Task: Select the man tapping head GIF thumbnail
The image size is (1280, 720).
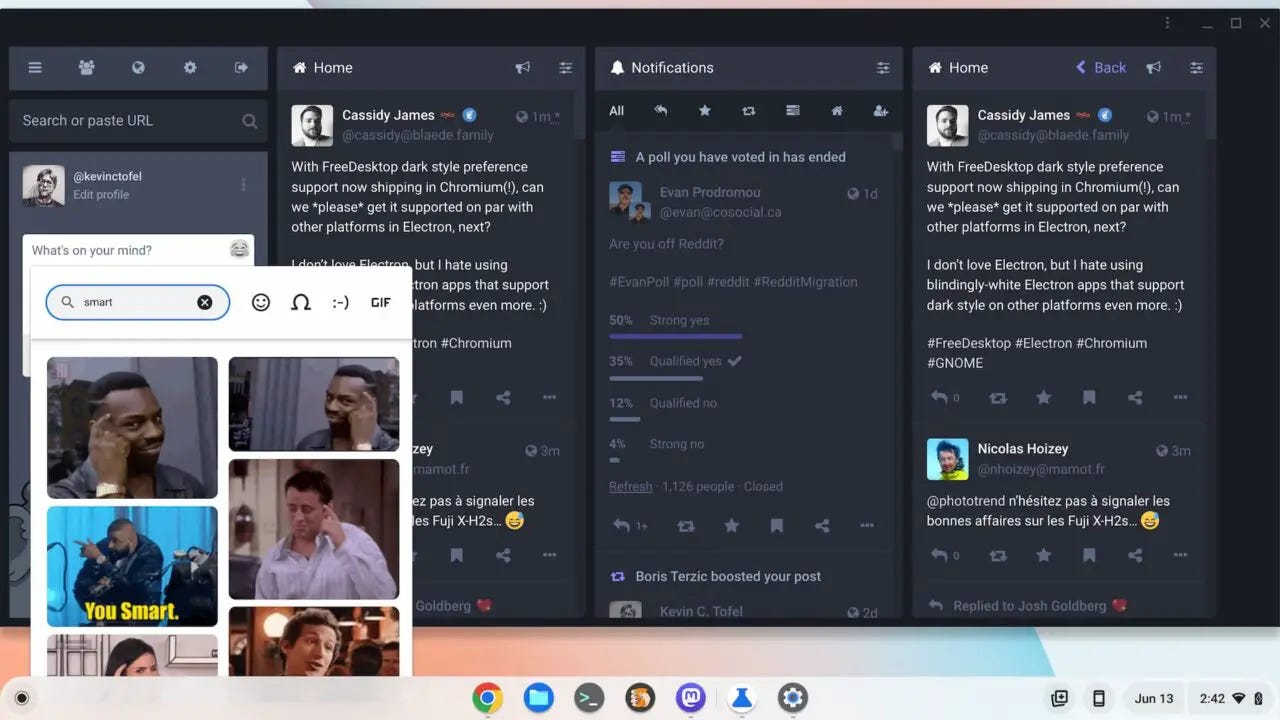Action: point(132,427)
